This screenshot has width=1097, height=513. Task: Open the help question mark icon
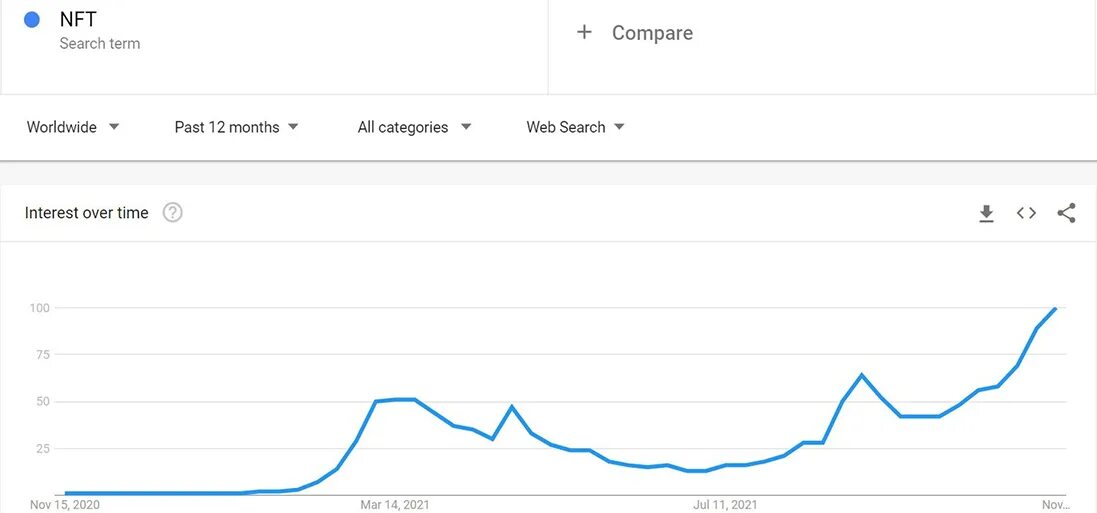click(x=173, y=213)
